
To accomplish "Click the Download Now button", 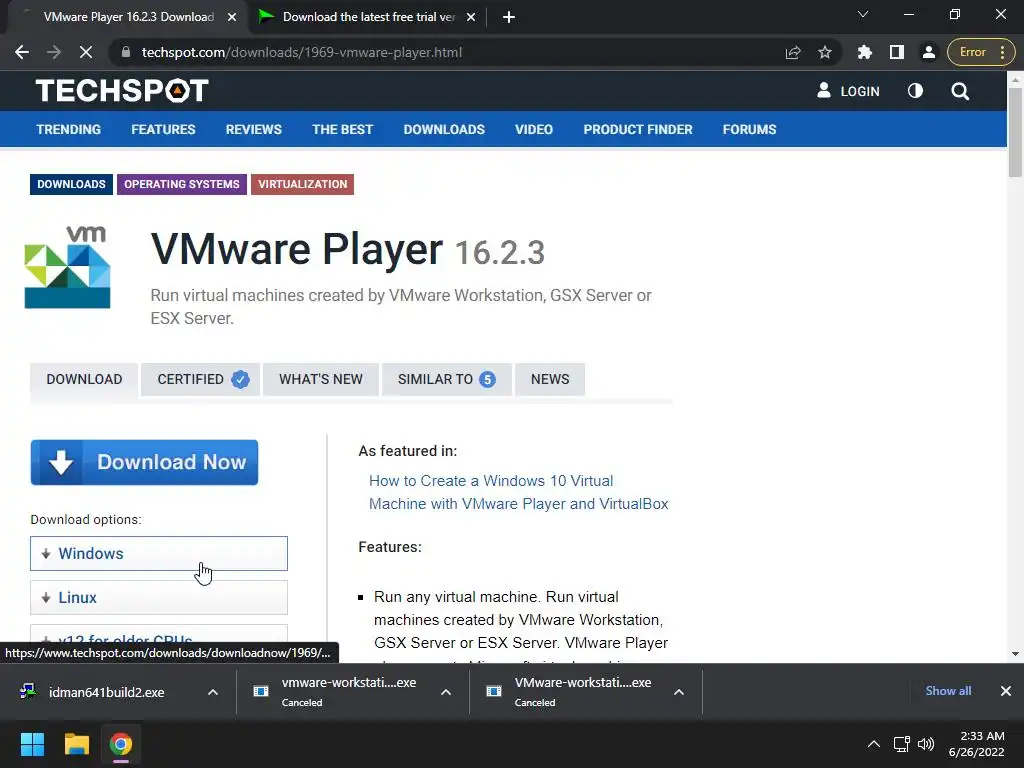I will pos(144,462).
